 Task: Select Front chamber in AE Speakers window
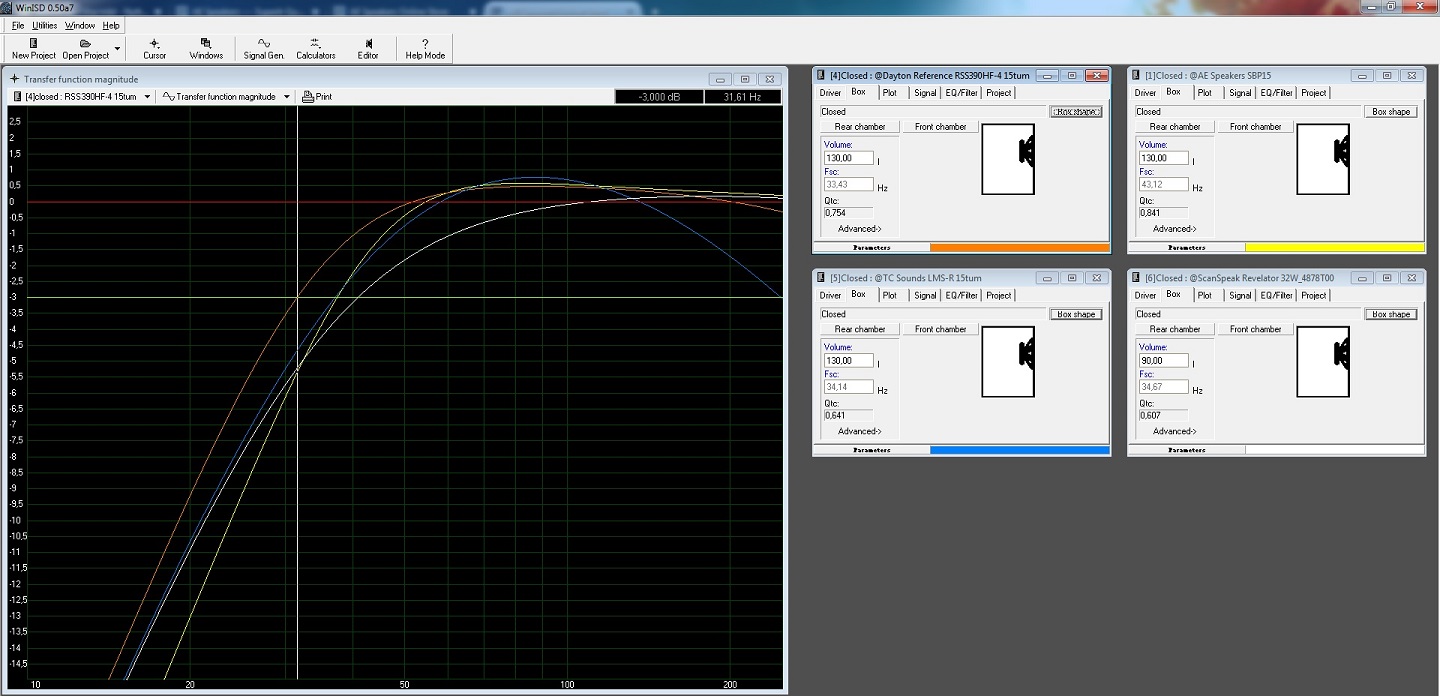pos(1255,127)
